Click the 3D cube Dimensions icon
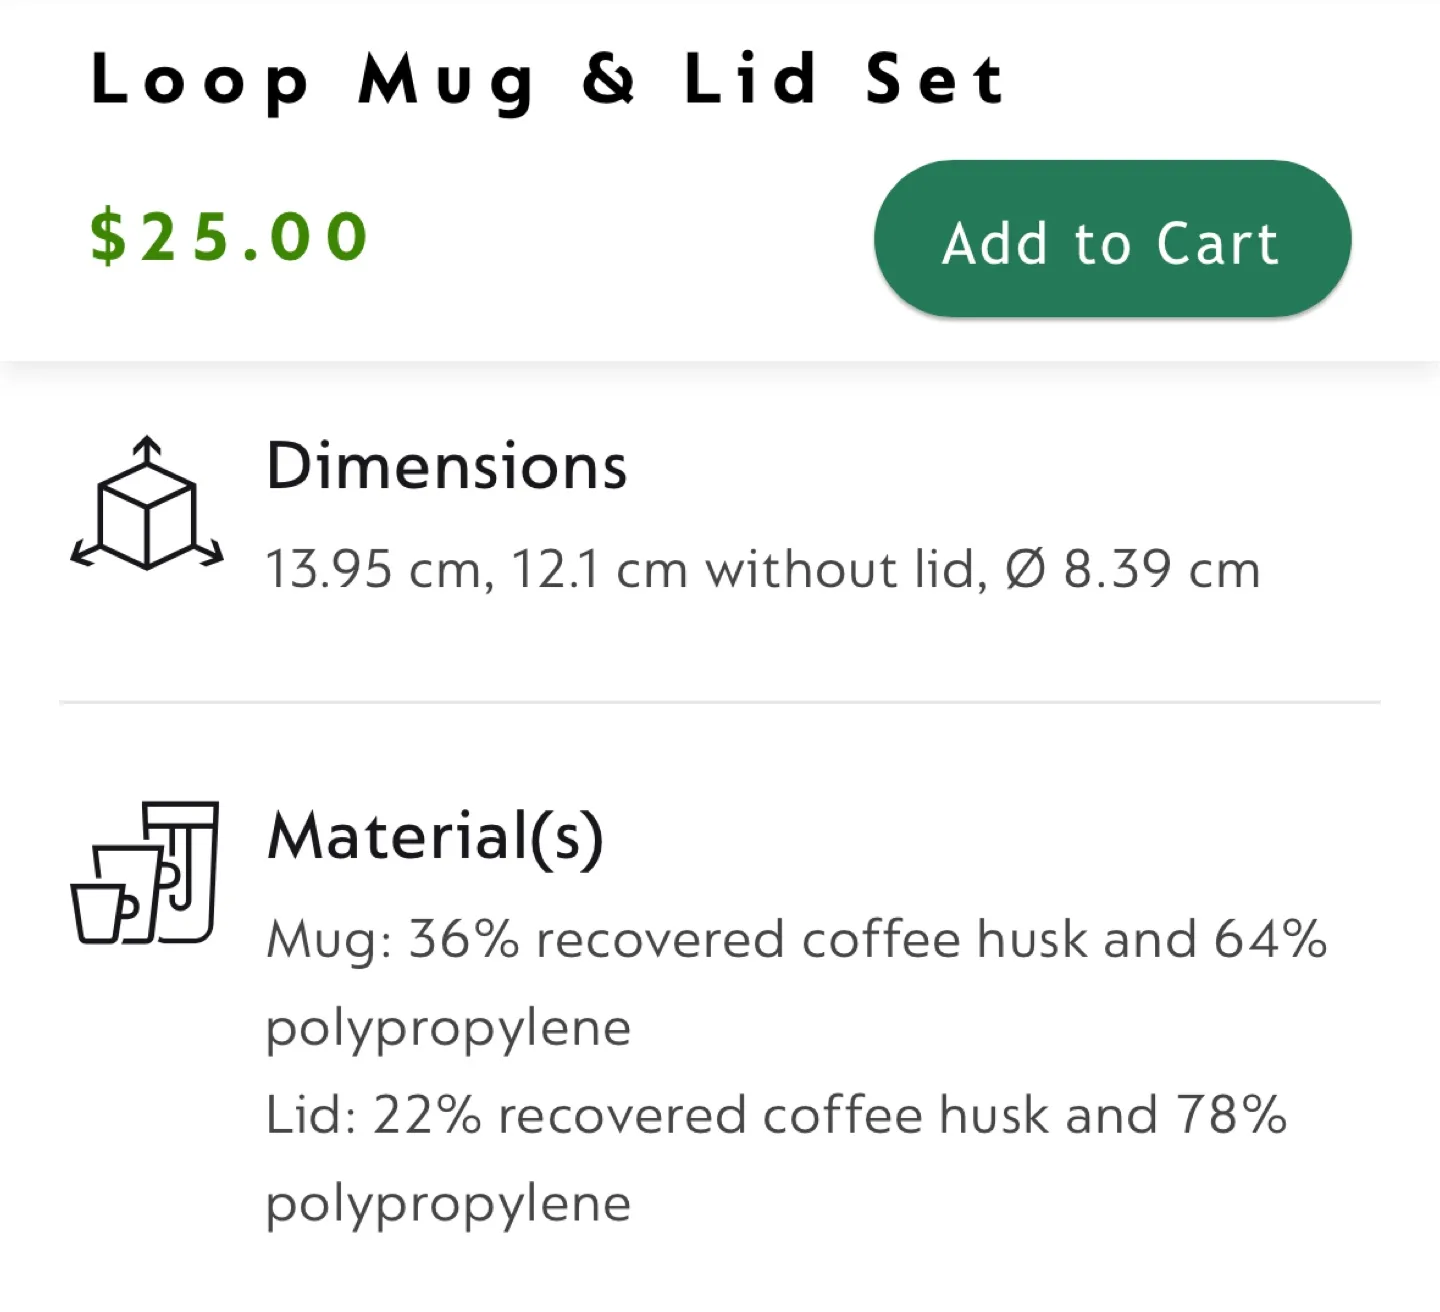This screenshot has width=1440, height=1312. [x=147, y=507]
